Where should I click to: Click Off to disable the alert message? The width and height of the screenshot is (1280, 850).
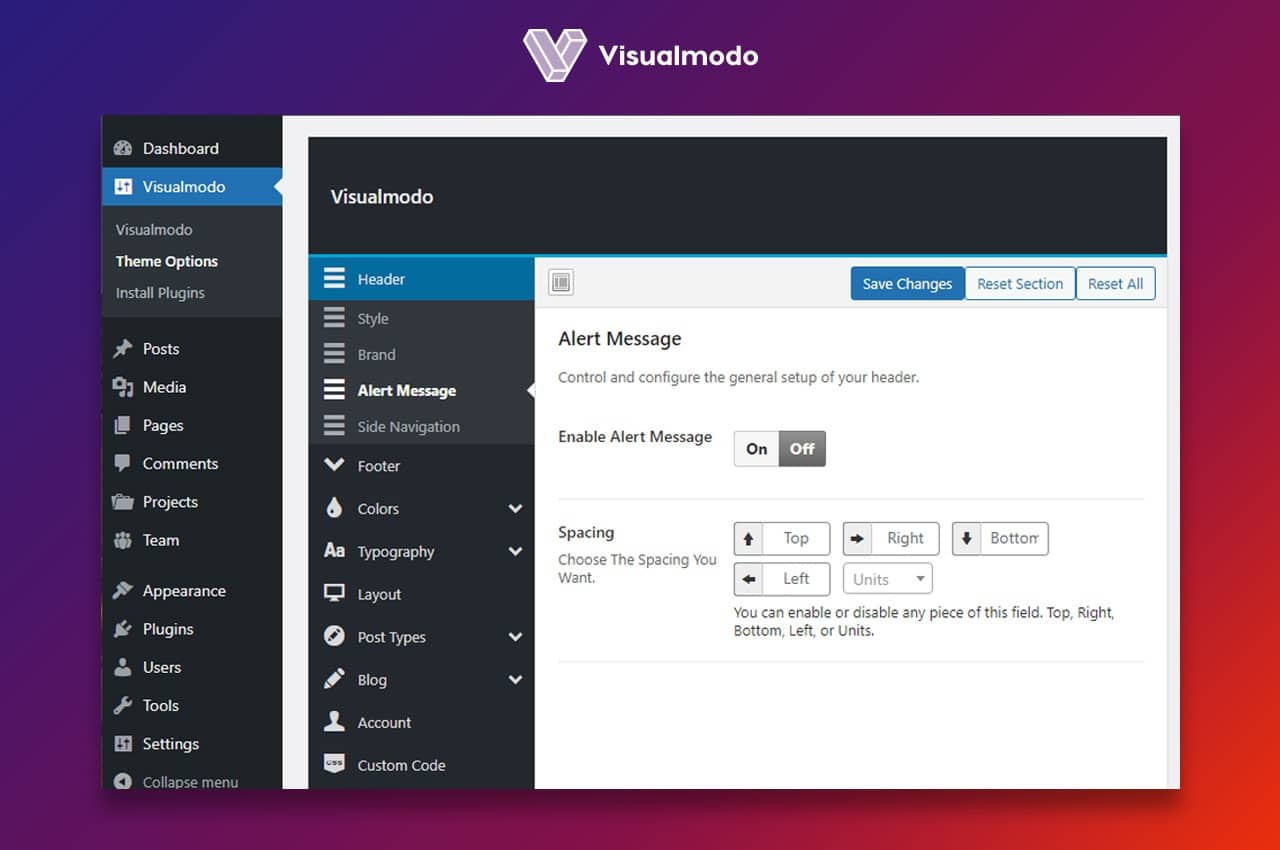pos(802,448)
